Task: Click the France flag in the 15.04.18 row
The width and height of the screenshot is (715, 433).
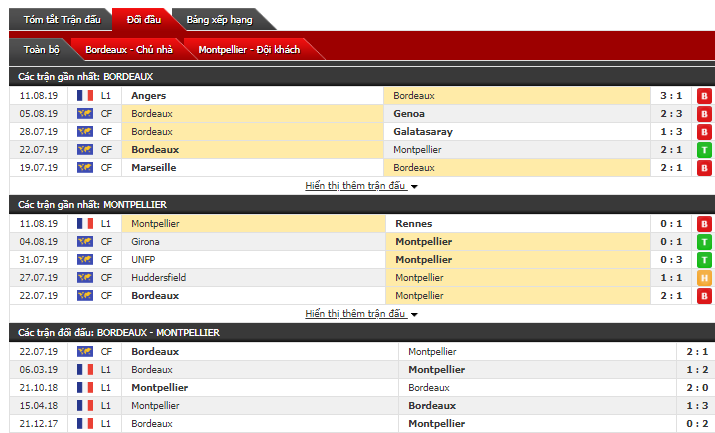Action: (x=85, y=406)
